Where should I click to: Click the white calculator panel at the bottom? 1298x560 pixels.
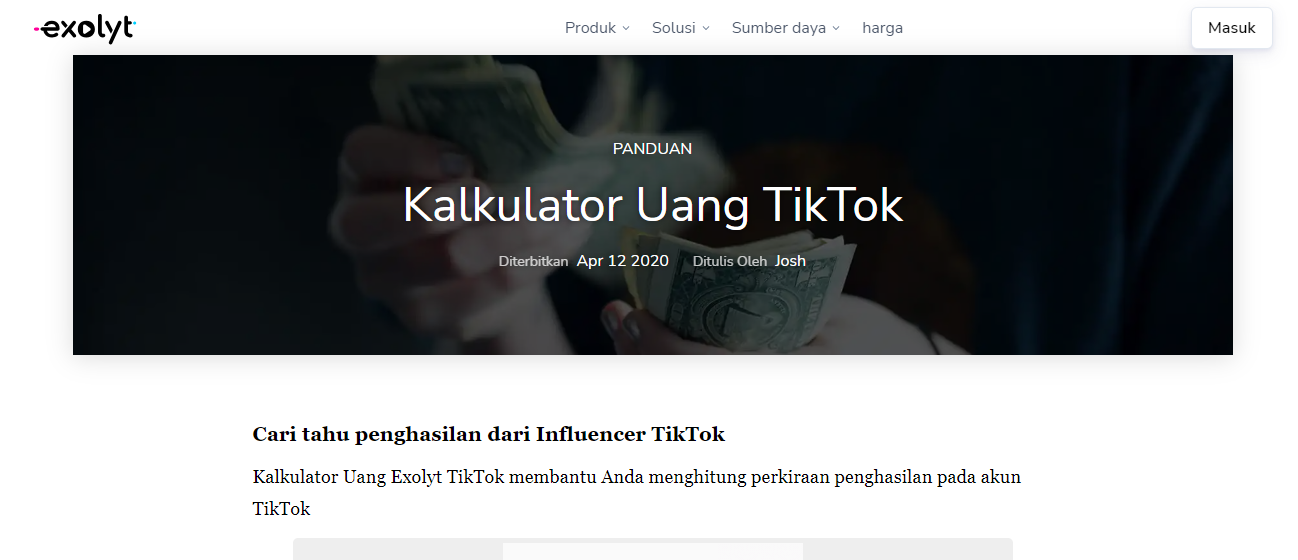[652, 551]
